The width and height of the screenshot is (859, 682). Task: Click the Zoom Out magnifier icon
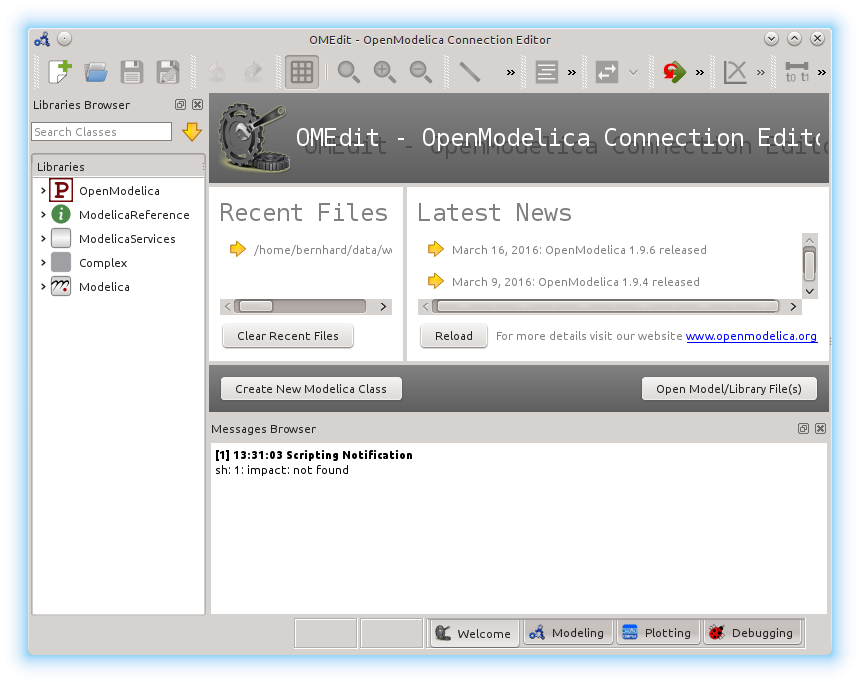tap(421, 72)
